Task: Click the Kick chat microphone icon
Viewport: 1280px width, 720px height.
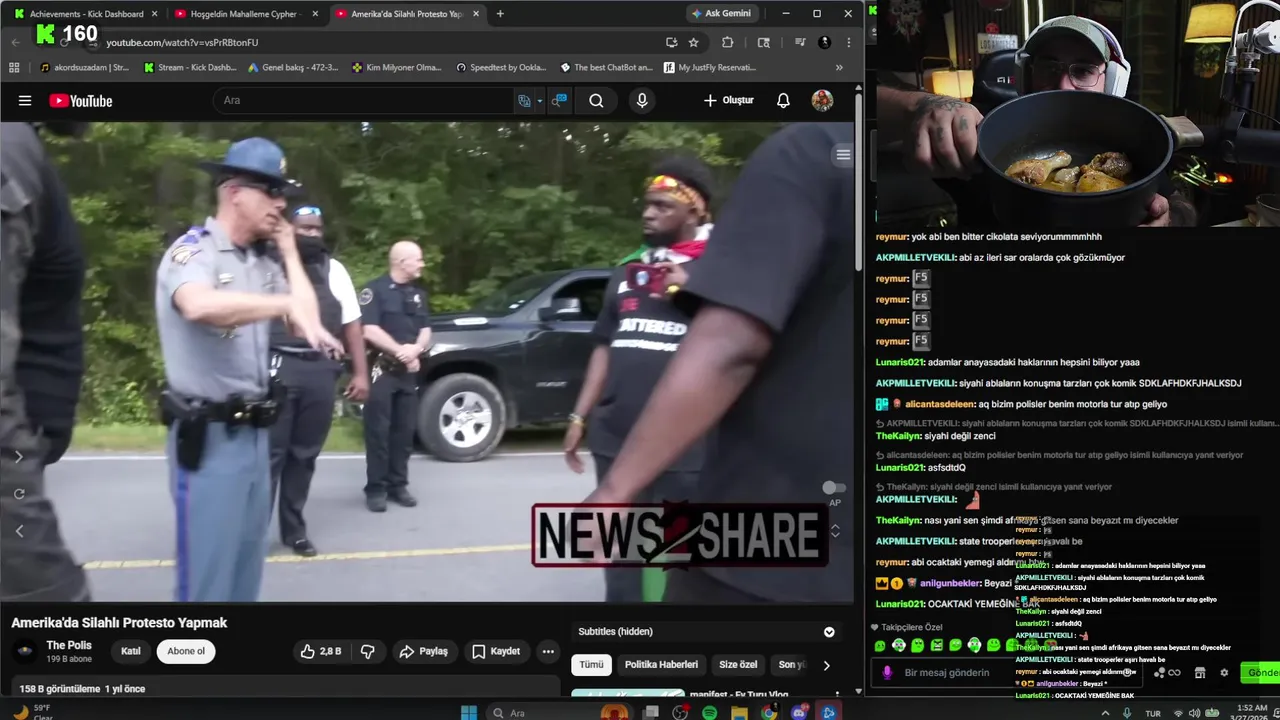Action: [886, 672]
